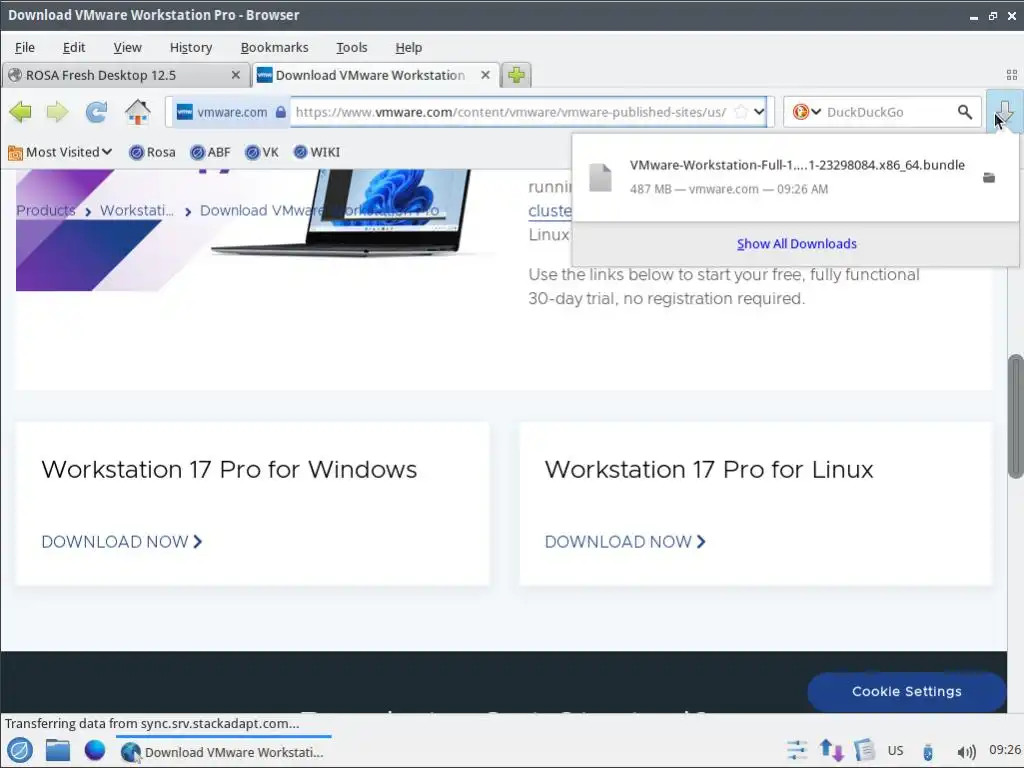
Task: Follow the Workstati... breadcrumb link
Action: point(137,210)
